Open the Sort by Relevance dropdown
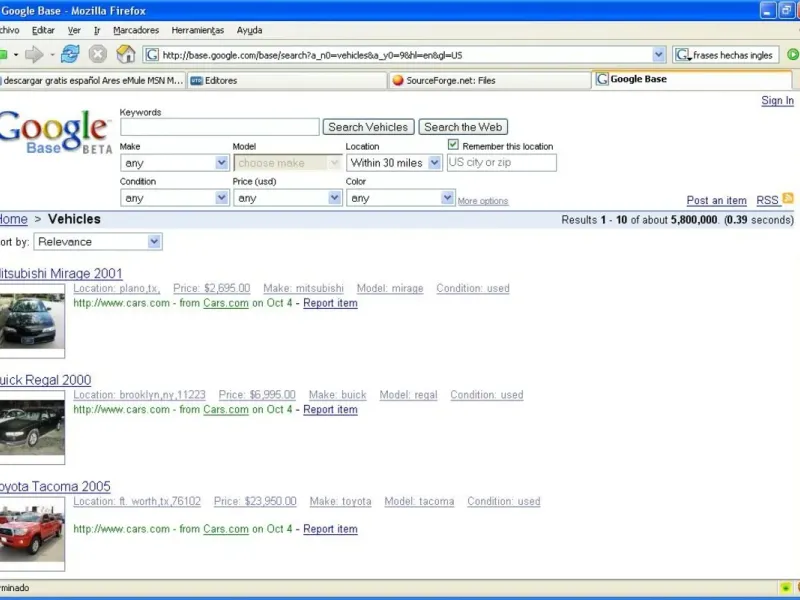 pos(98,242)
